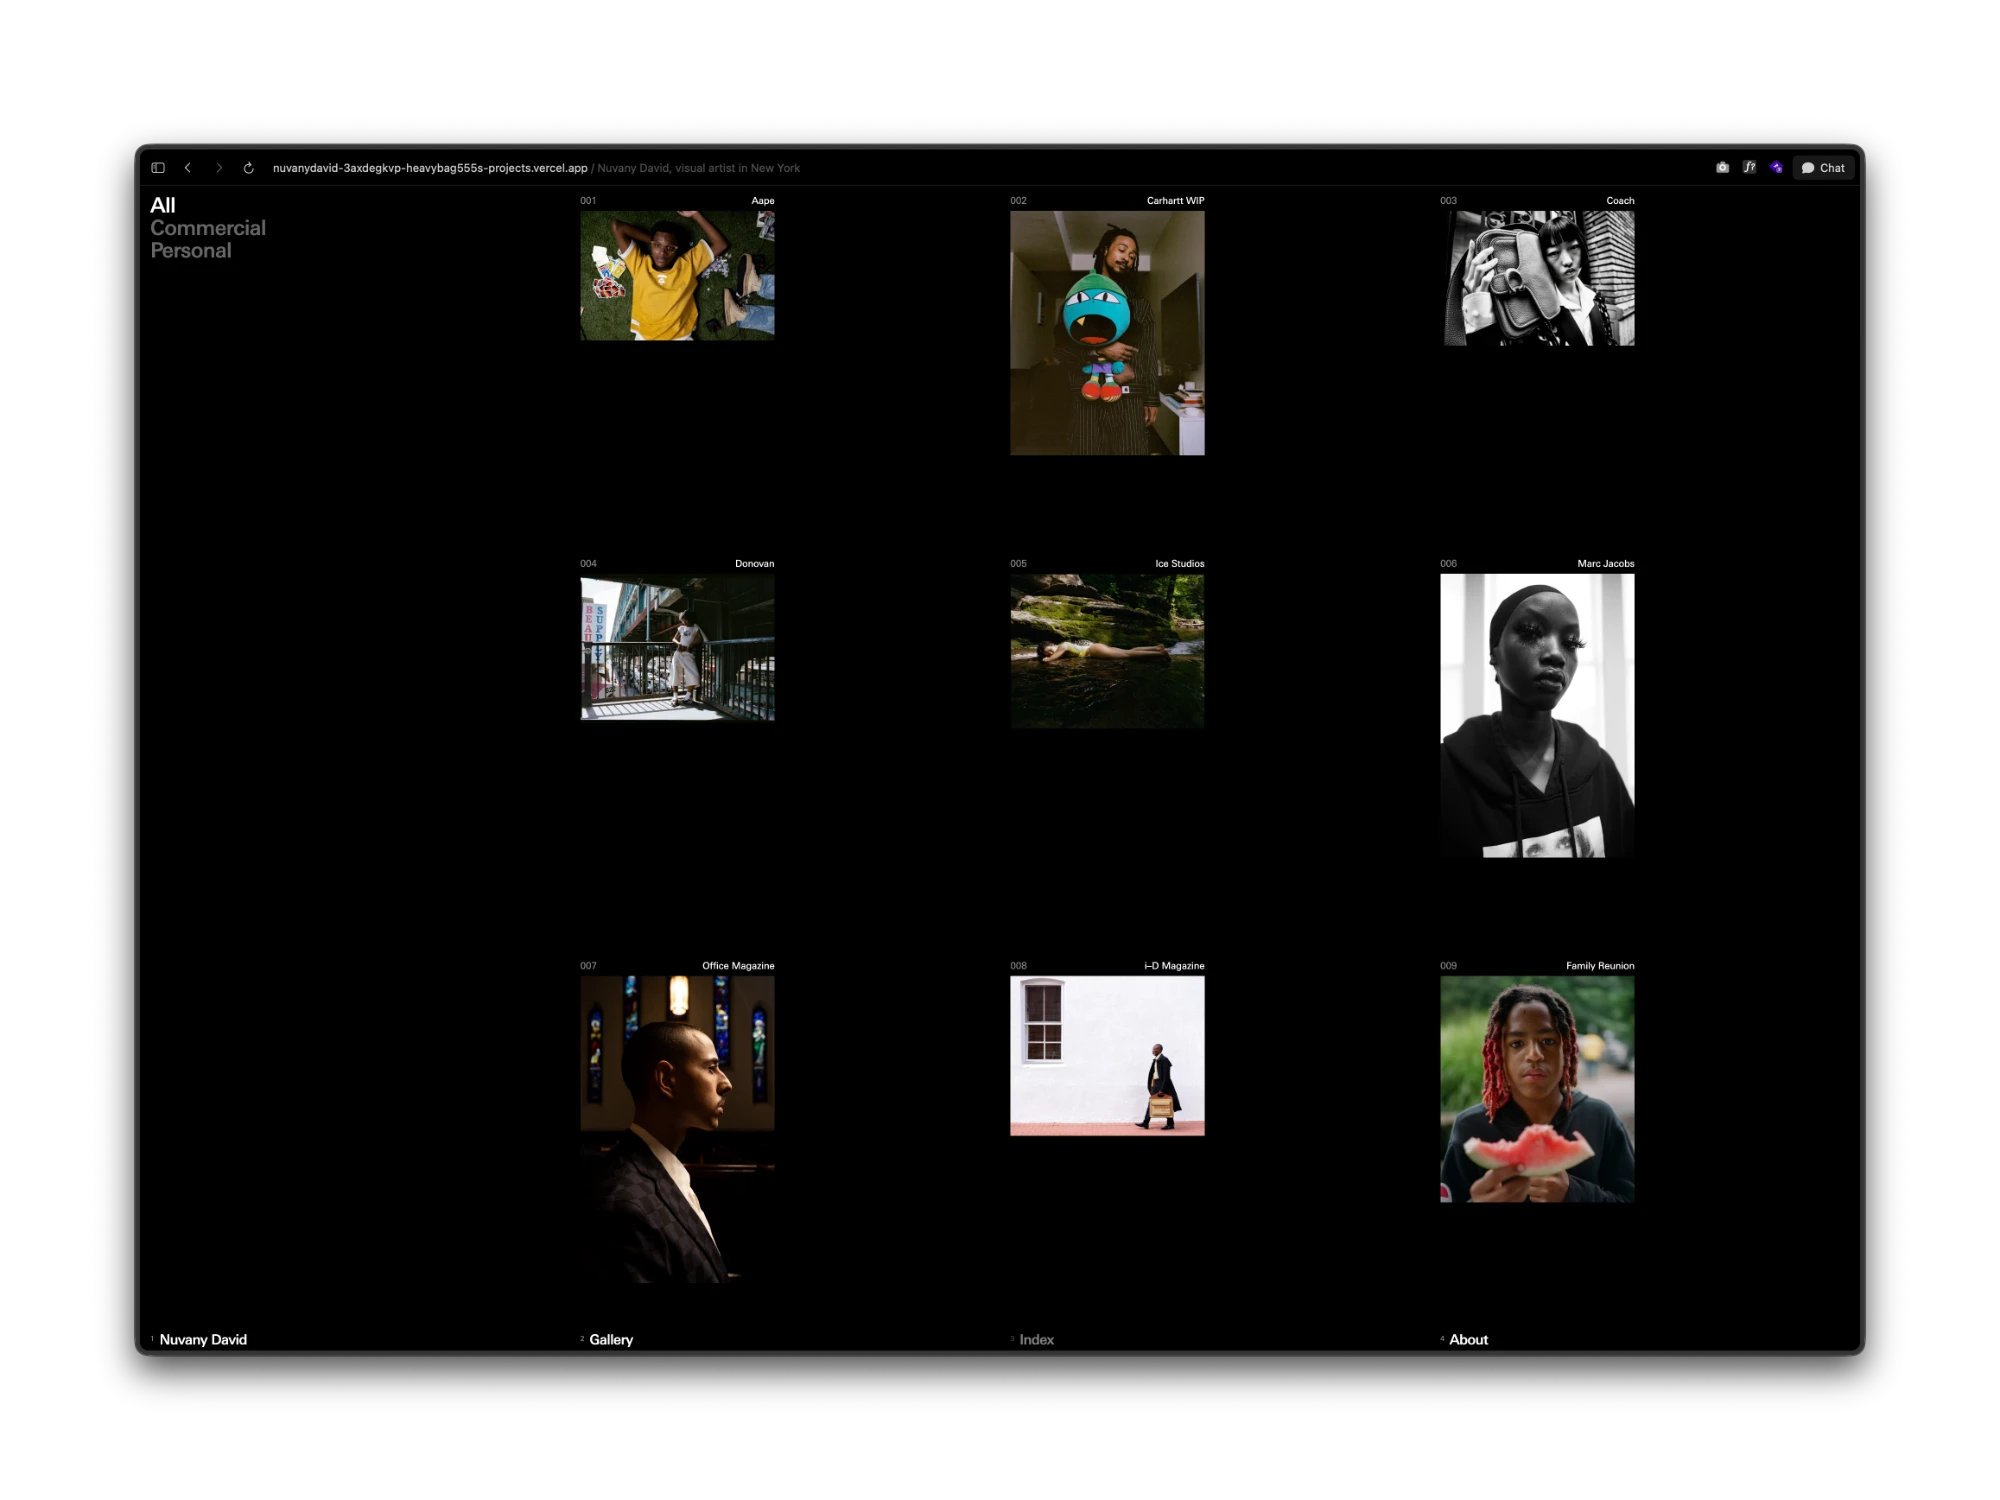Open the Ice Studios river photo

[1107, 651]
